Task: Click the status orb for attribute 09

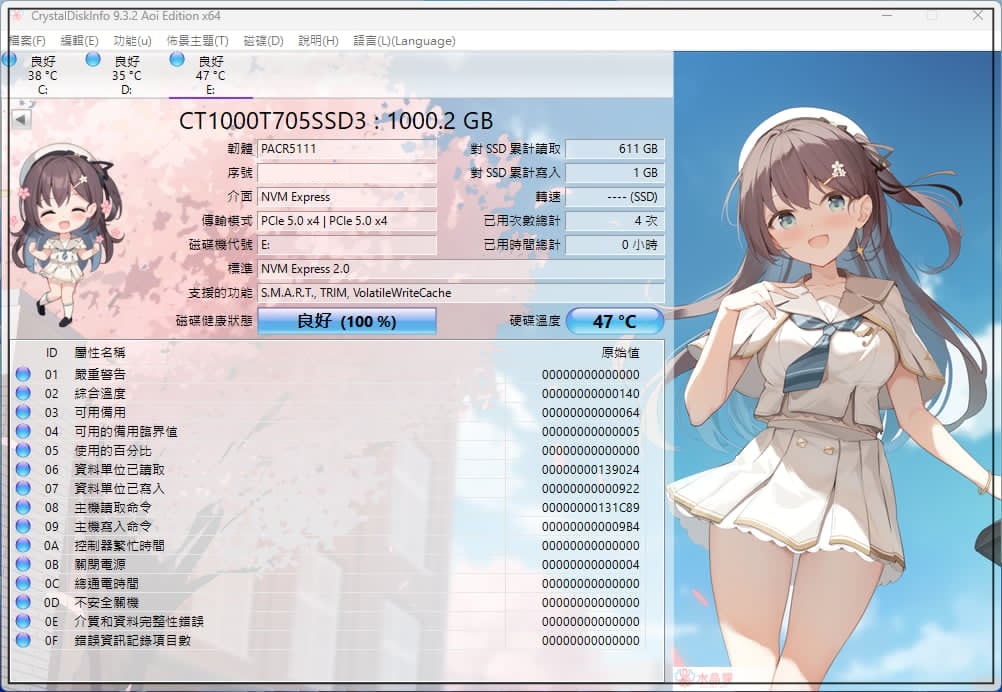Action: point(23,526)
